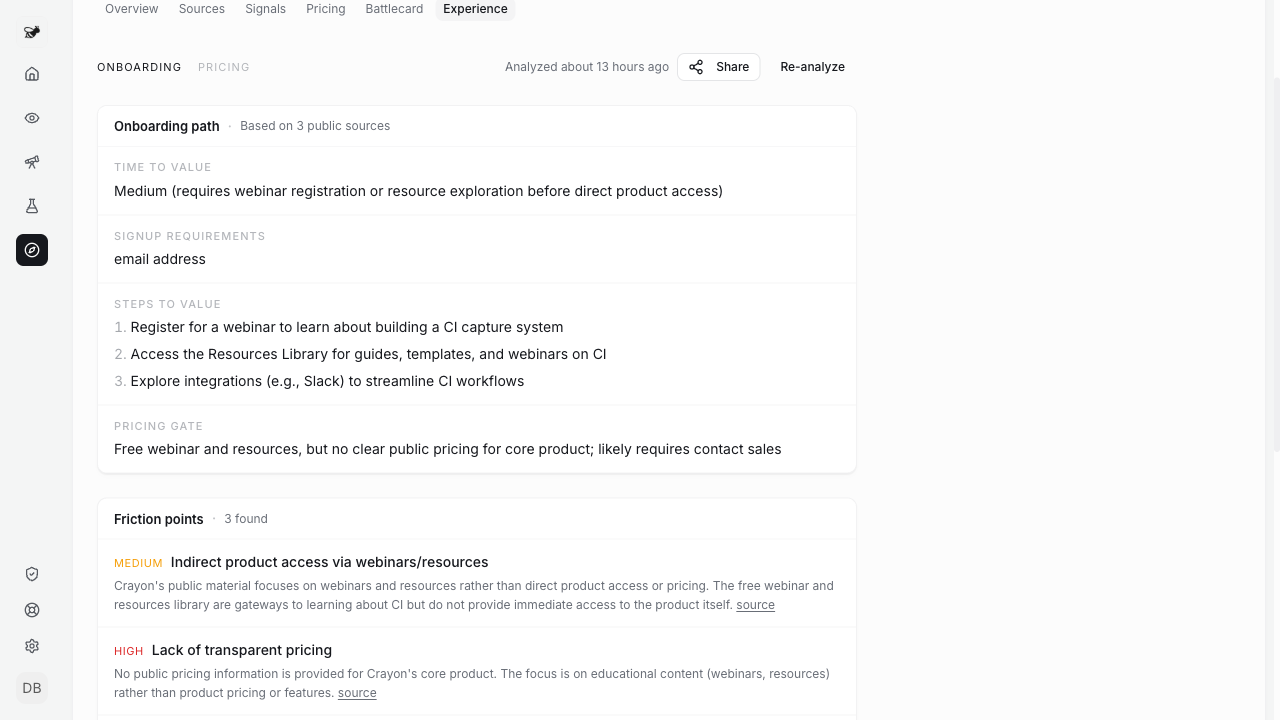Select the PRICING sub-tab
Viewport: 1280px width, 720px height.
coord(224,67)
